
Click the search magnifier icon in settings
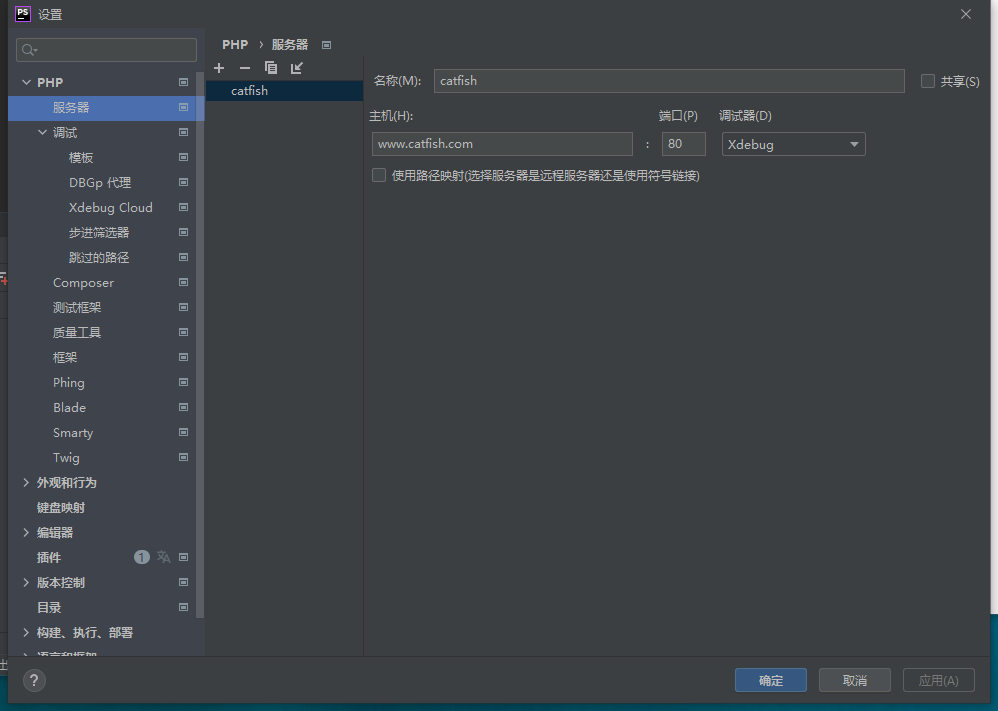point(29,50)
